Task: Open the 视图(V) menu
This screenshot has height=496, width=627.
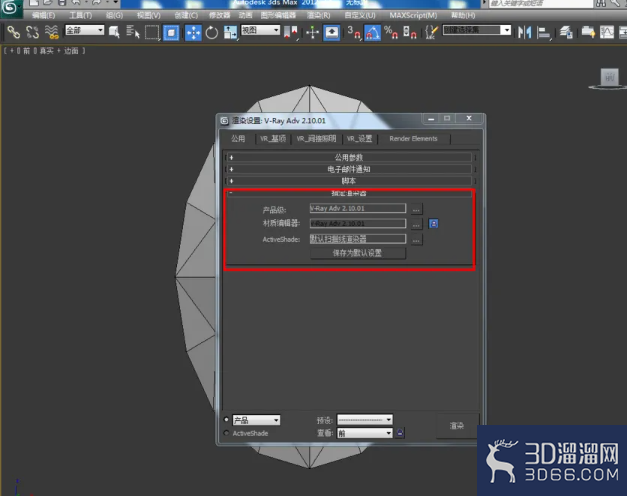Action: coord(149,15)
